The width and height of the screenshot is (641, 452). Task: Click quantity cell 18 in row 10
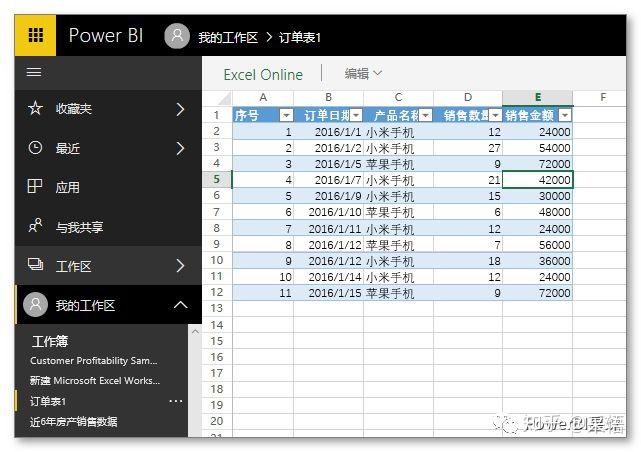(x=468, y=261)
